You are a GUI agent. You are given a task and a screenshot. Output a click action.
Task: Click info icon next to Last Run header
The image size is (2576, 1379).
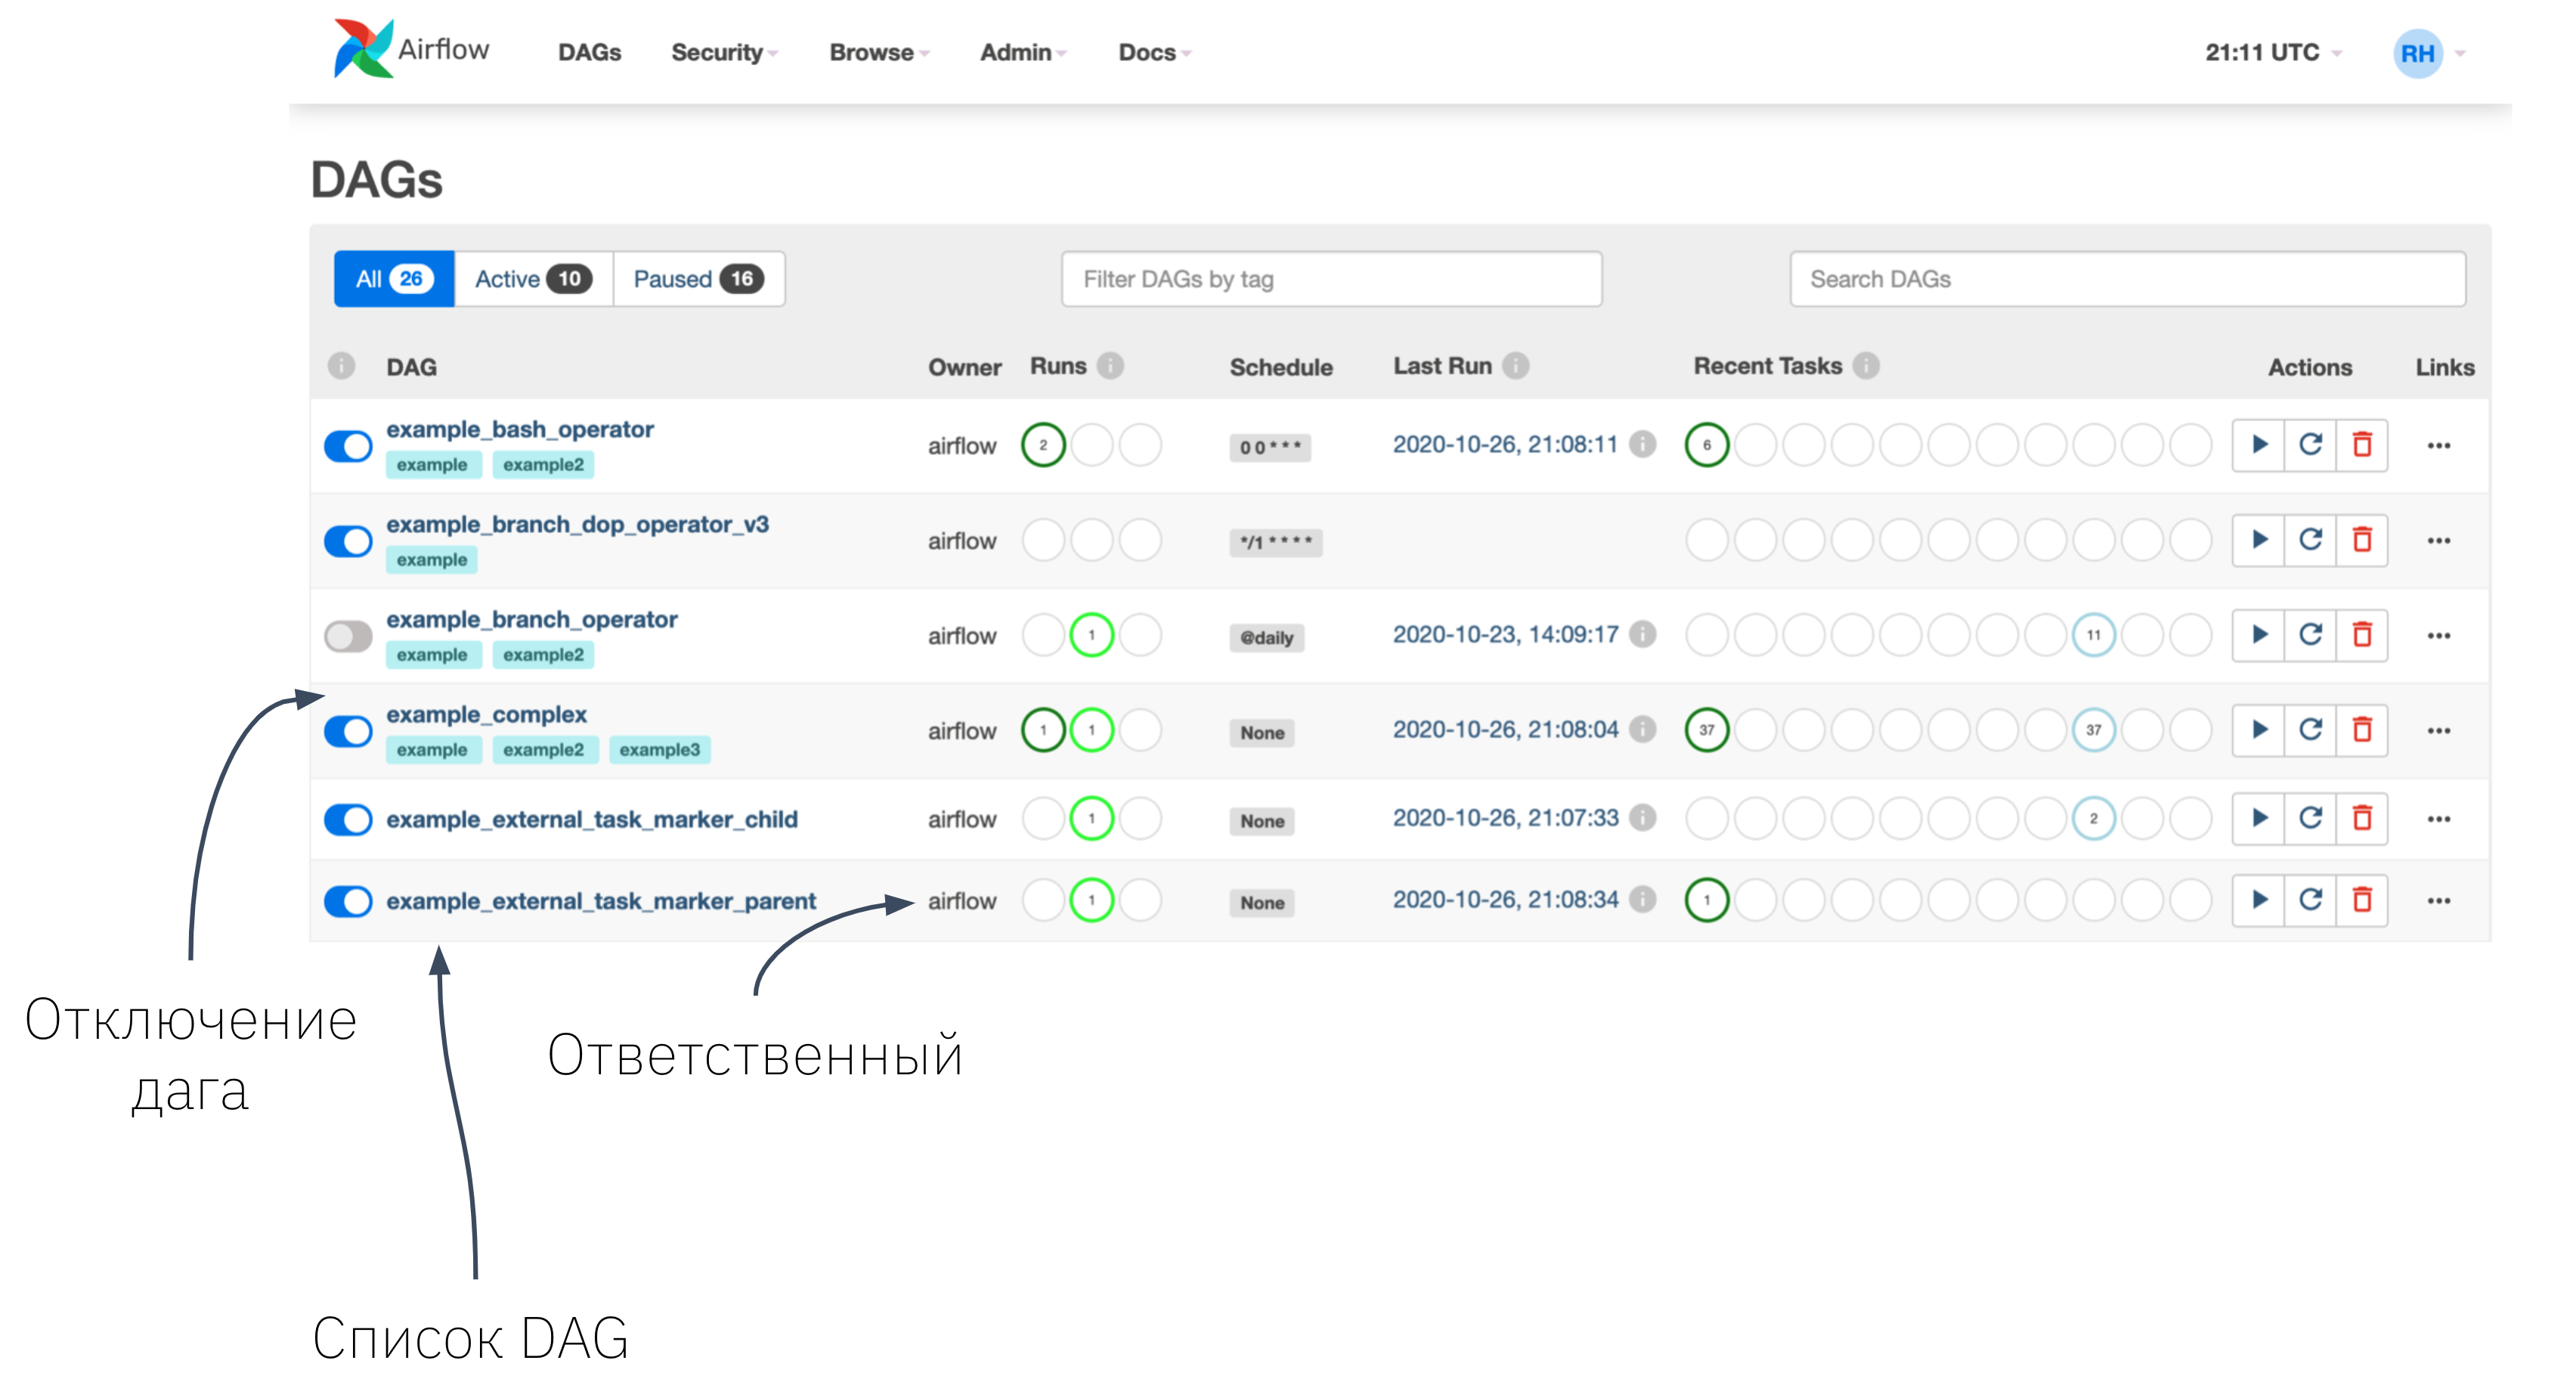click(1516, 366)
